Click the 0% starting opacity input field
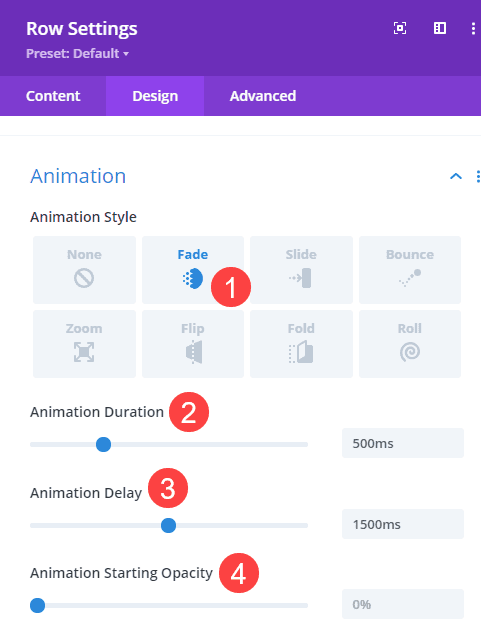The width and height of the screenshot is (481, 643). pyautogui.click(x=403, y=604)
